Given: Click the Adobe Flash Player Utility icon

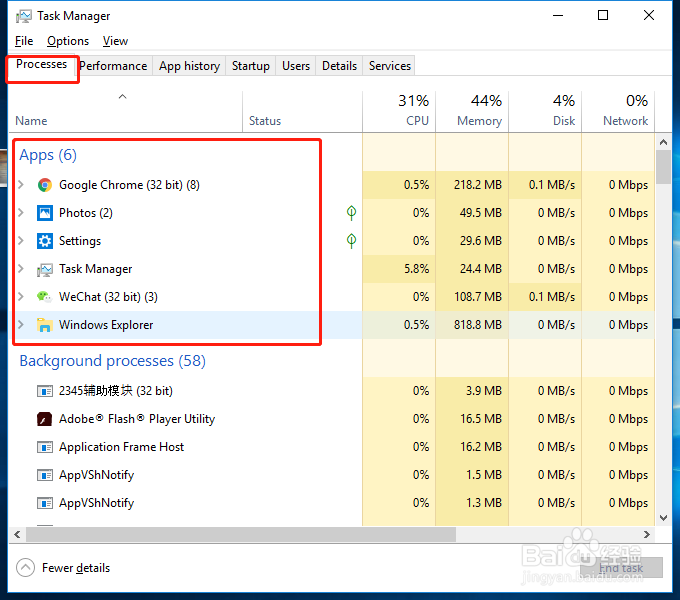Looking at the screenshot, I should point(45,419).
